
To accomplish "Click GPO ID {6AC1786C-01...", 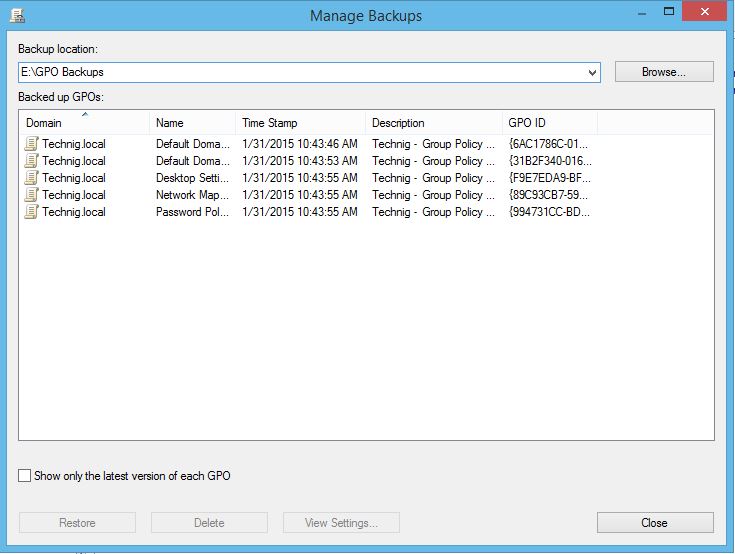I will [x=548, y=144].
